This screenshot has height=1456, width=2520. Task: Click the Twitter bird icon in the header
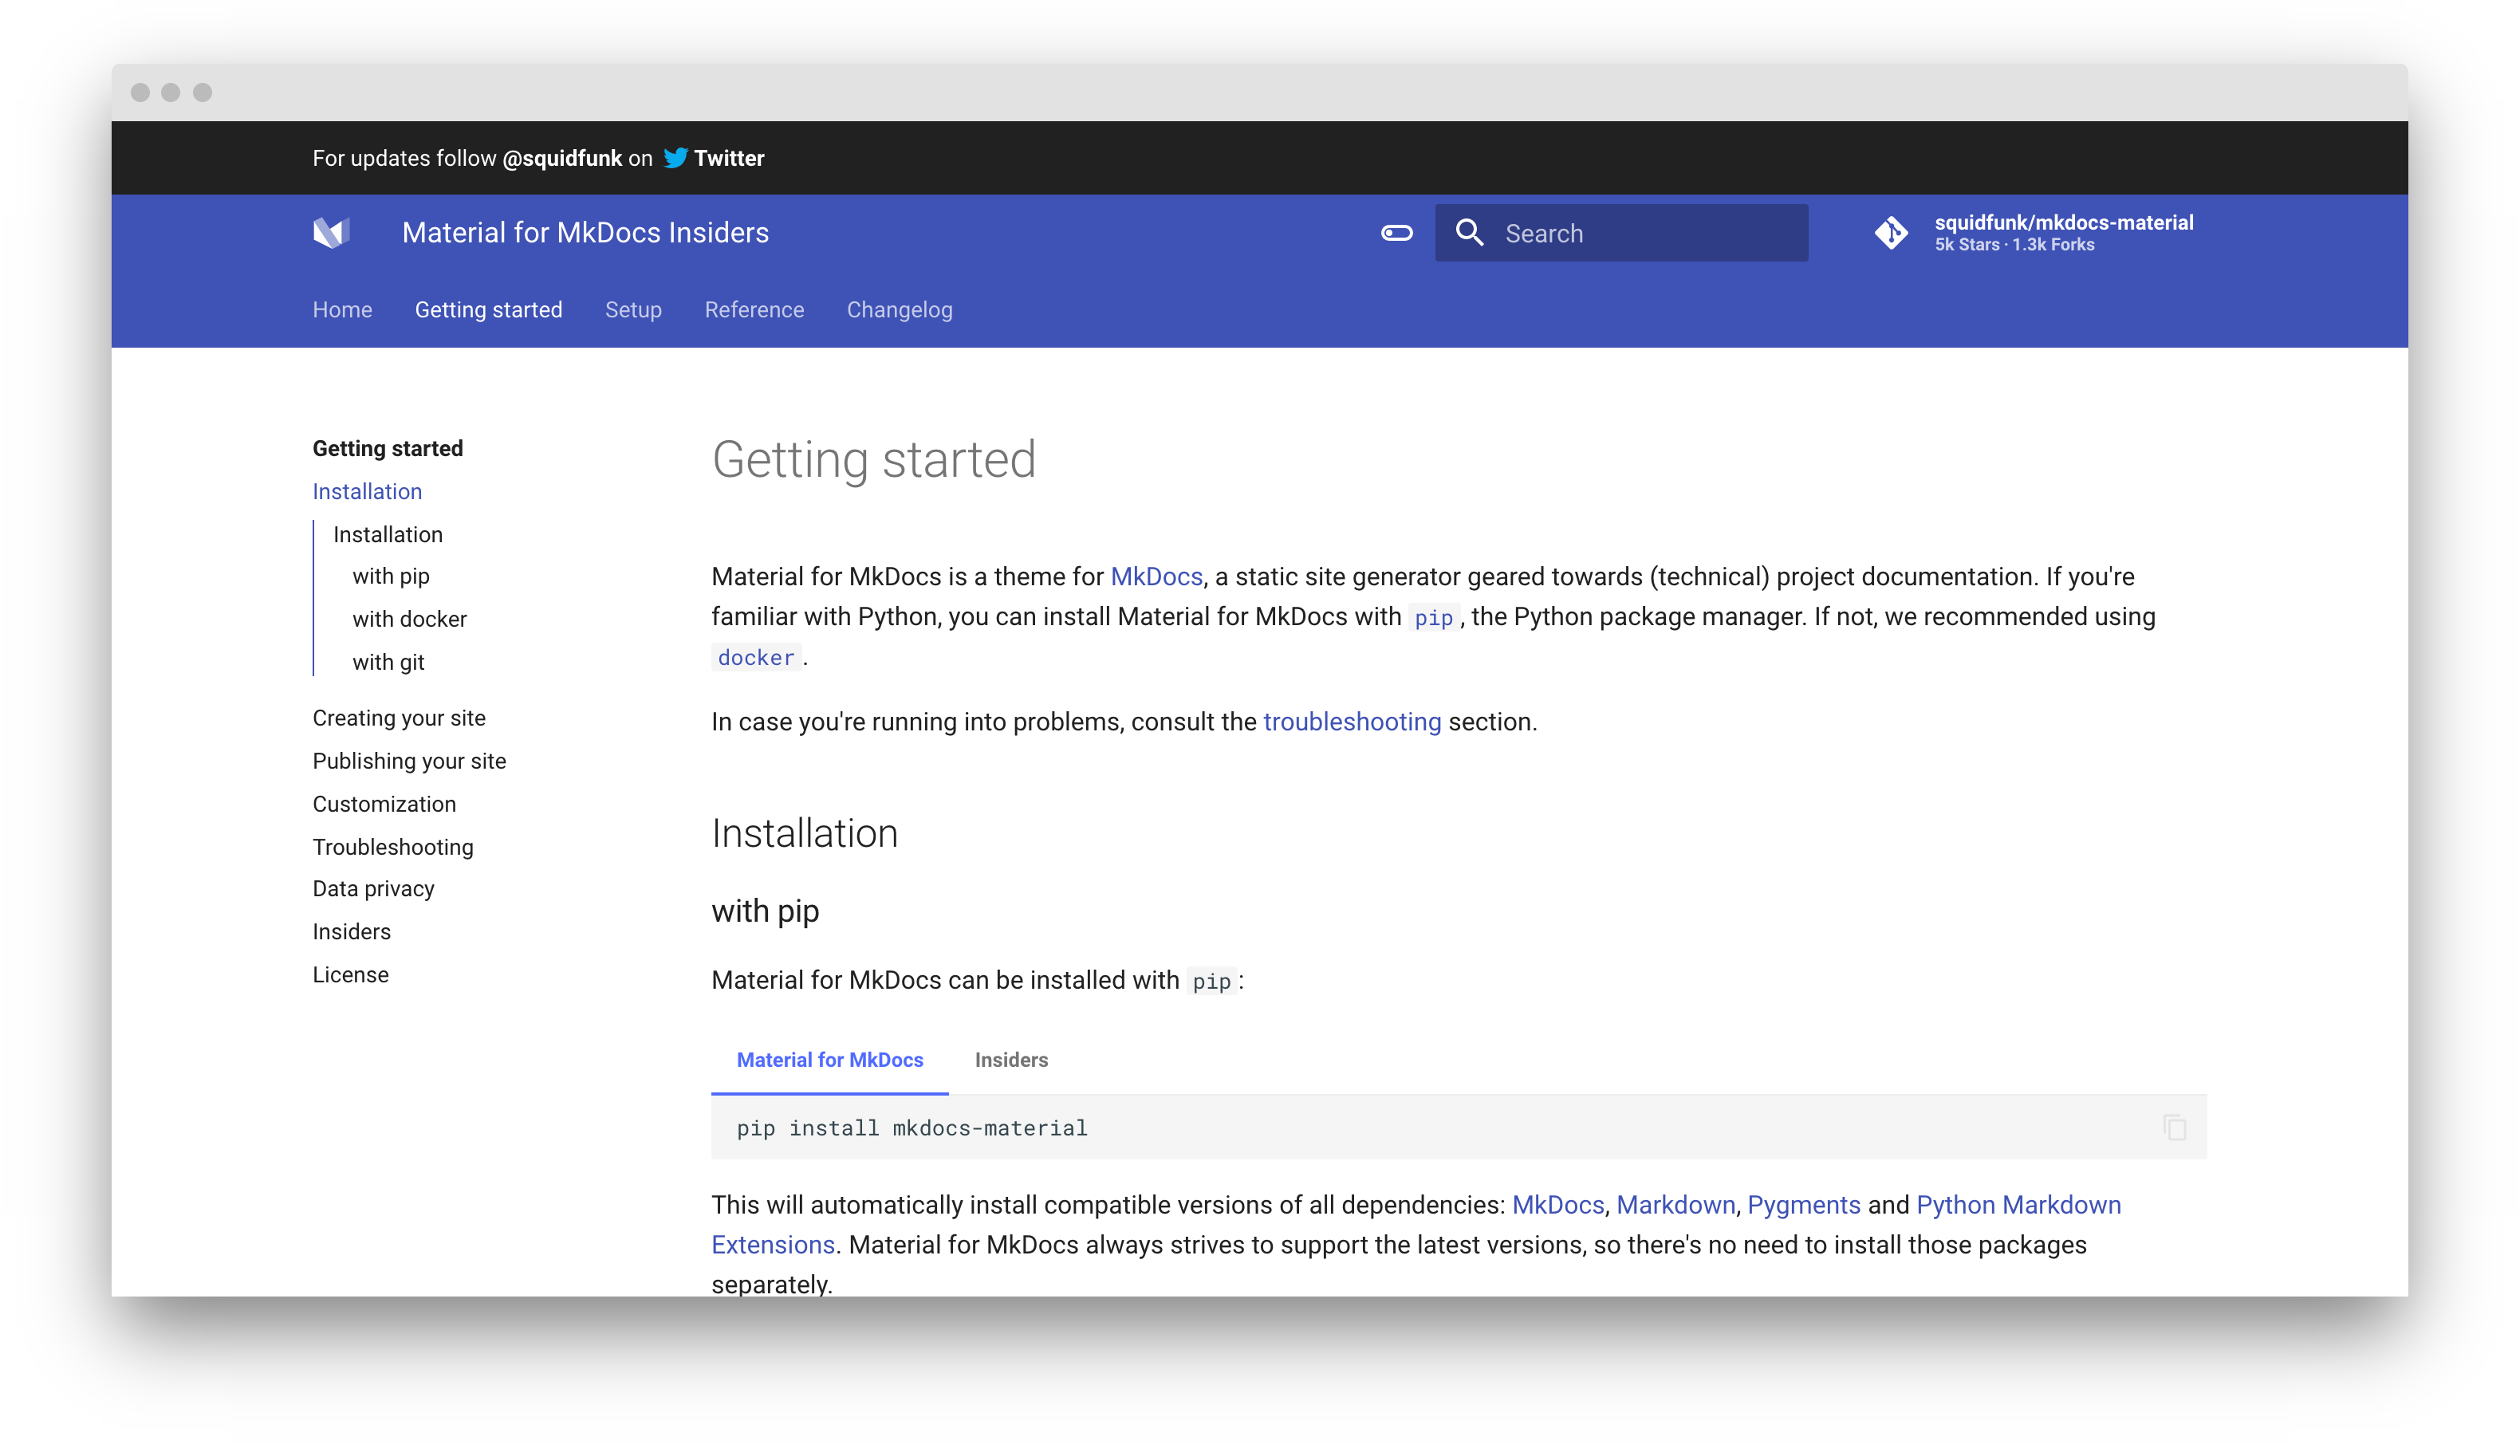pos(676,158)
